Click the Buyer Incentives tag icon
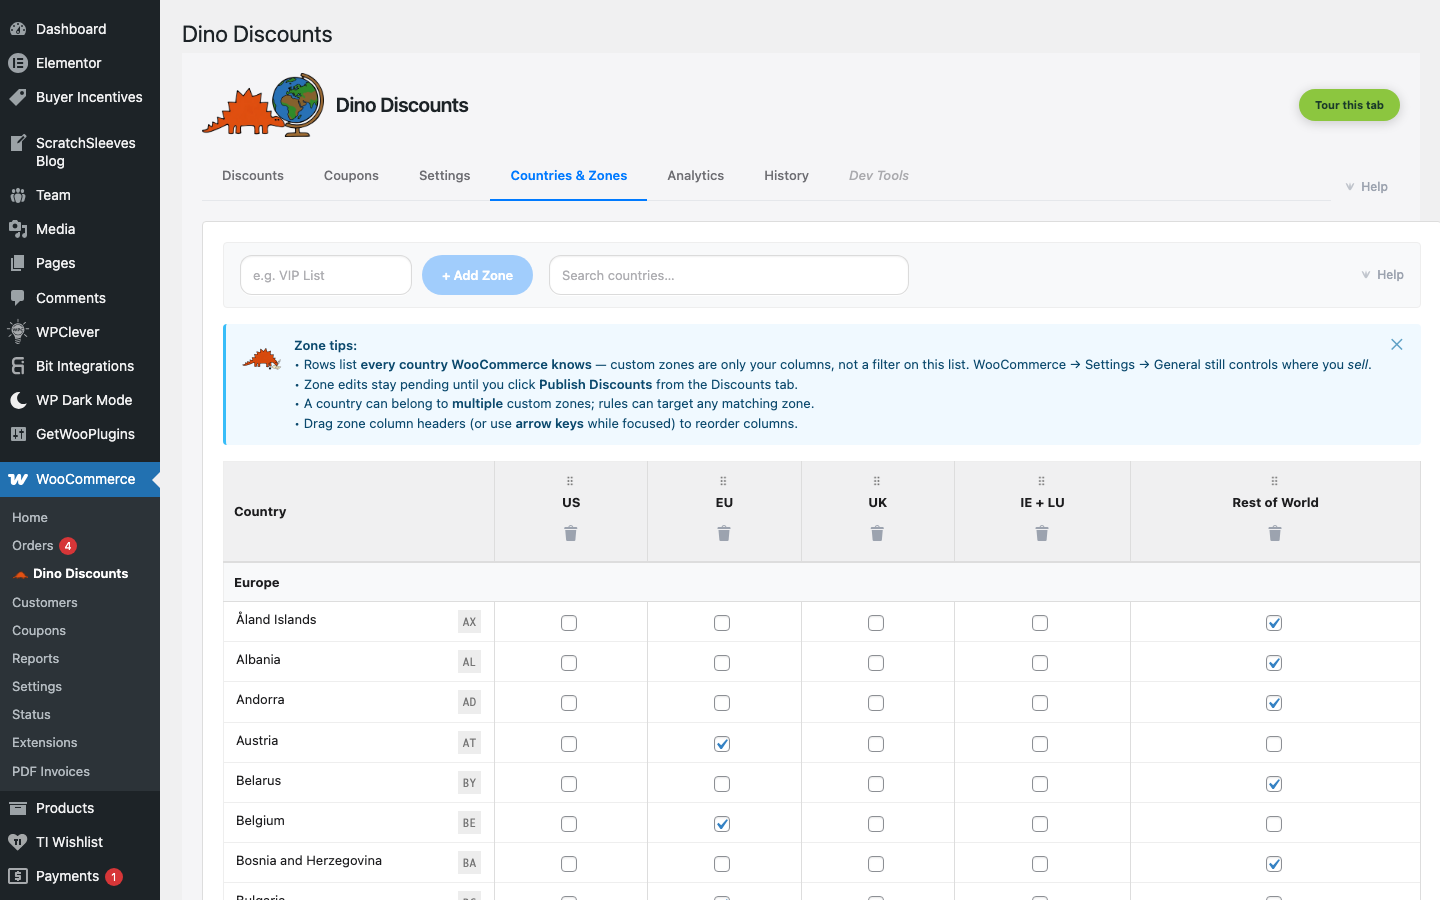 point(18,97)
